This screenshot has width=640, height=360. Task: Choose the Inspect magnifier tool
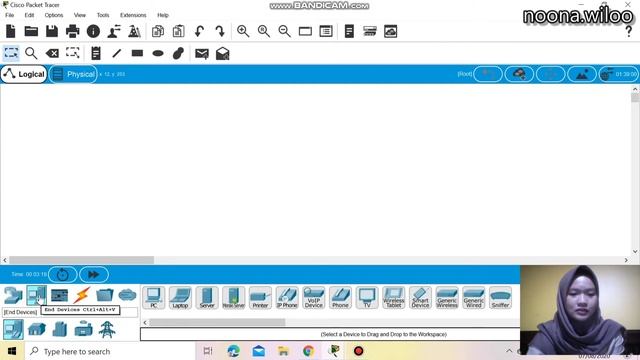[x=31, y=53]
